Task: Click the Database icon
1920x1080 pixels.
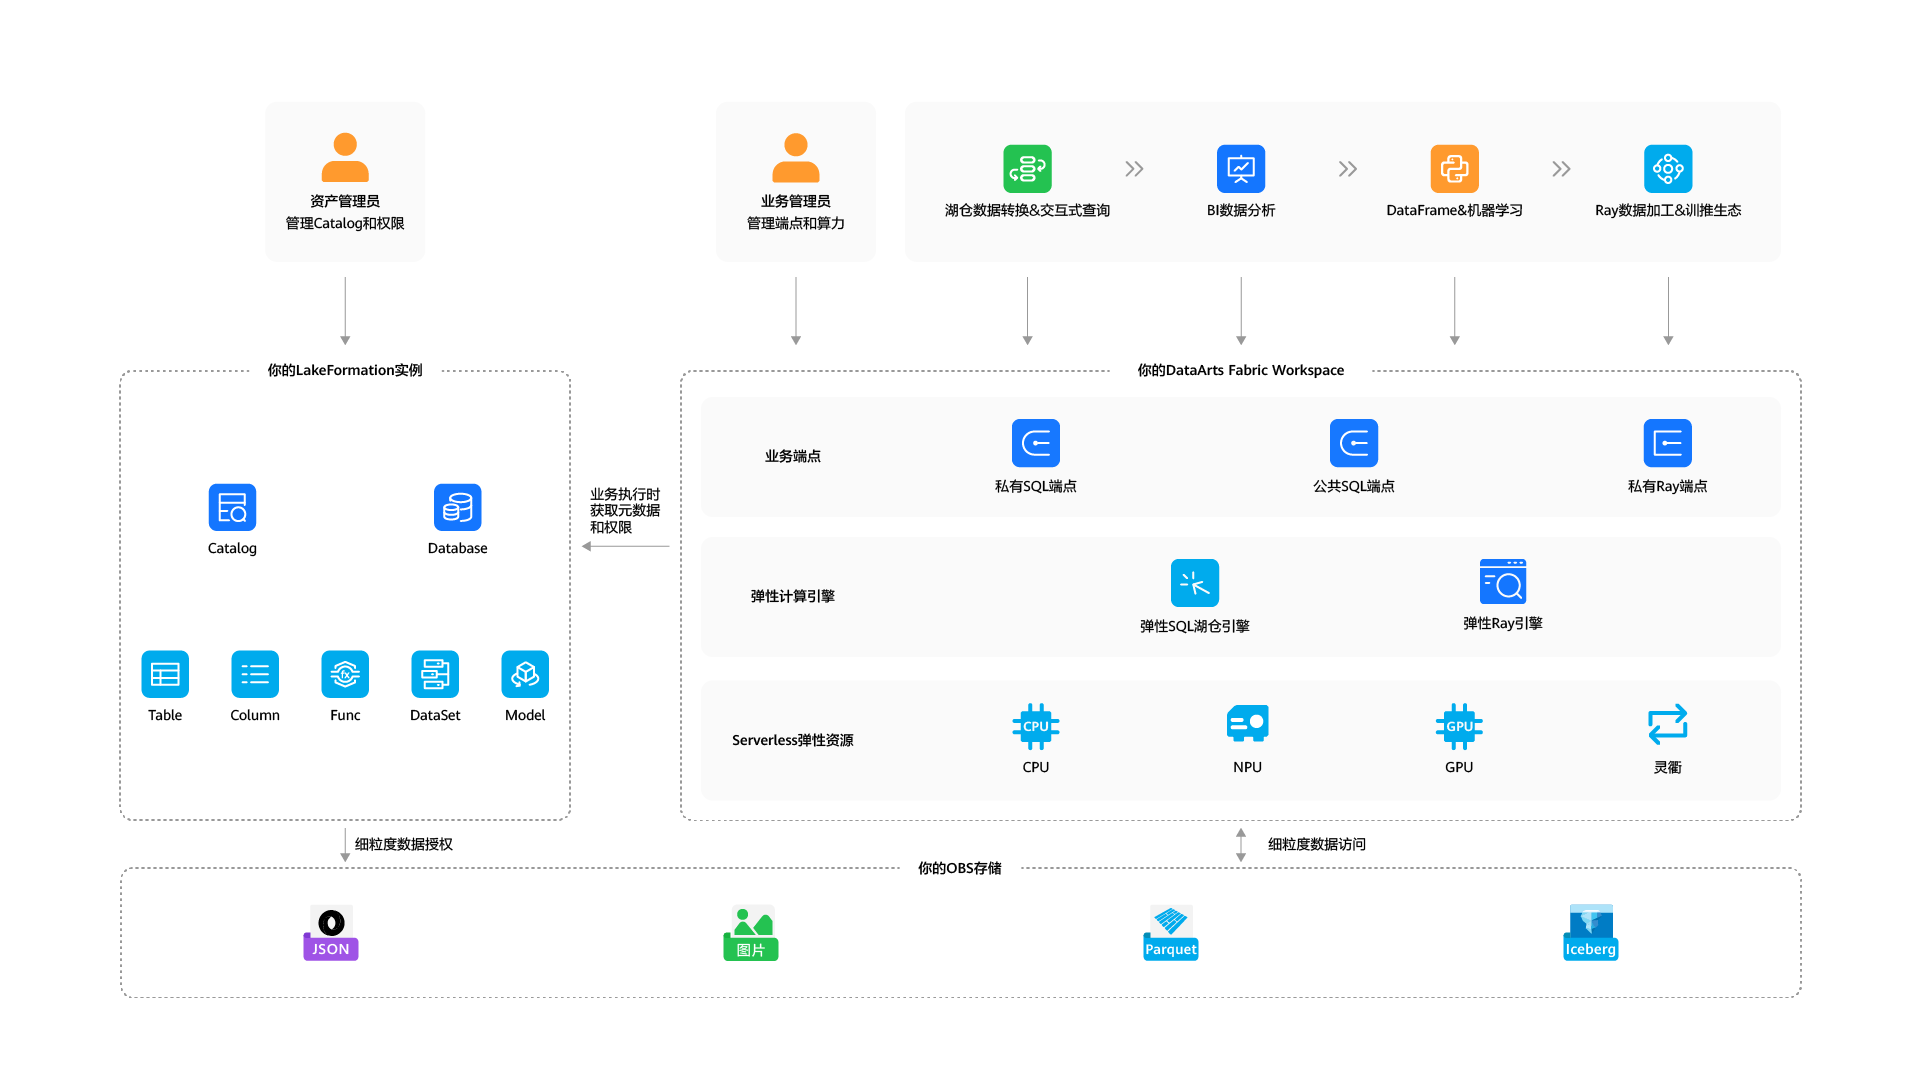Action: (x=457, y=508)
